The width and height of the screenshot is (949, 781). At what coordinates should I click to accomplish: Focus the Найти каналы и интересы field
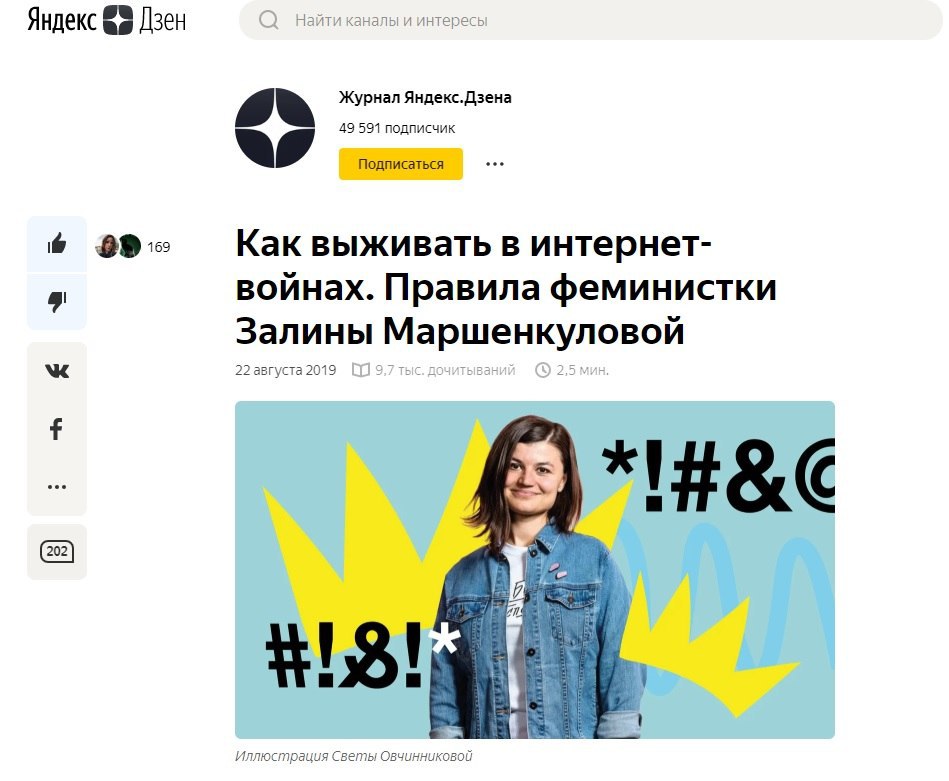(x=591, y=20)
